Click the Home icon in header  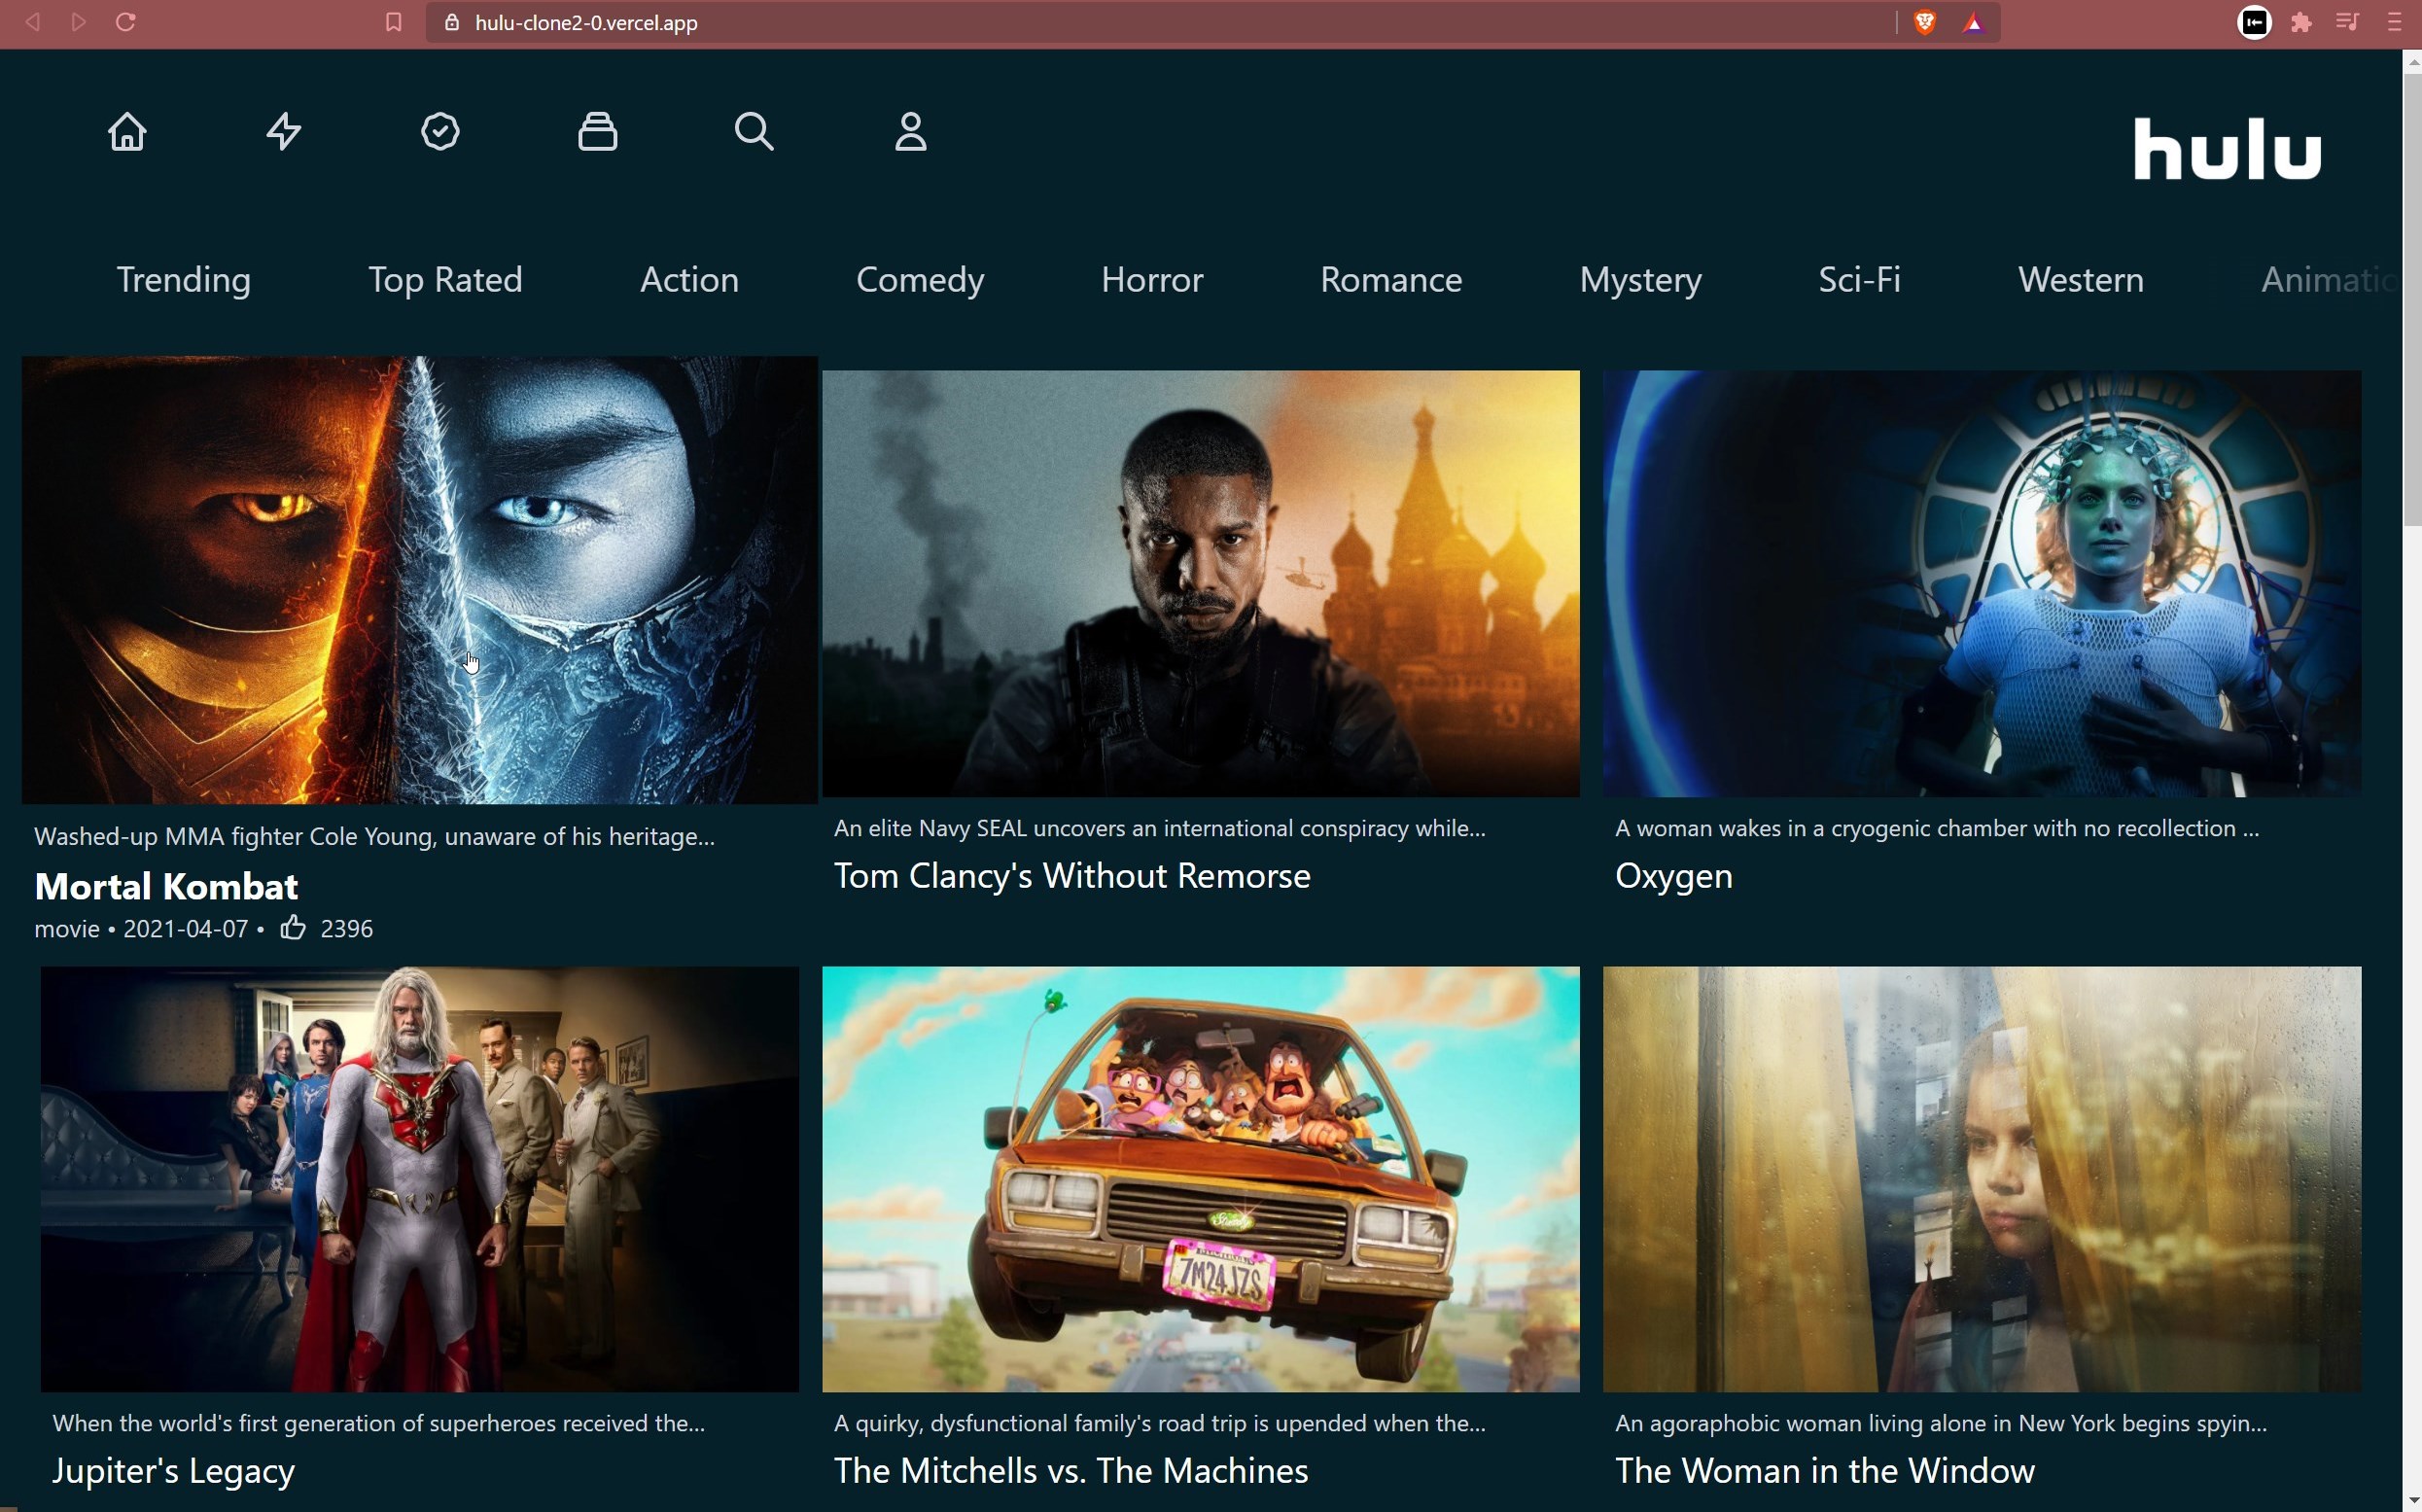tap(127, 131)
